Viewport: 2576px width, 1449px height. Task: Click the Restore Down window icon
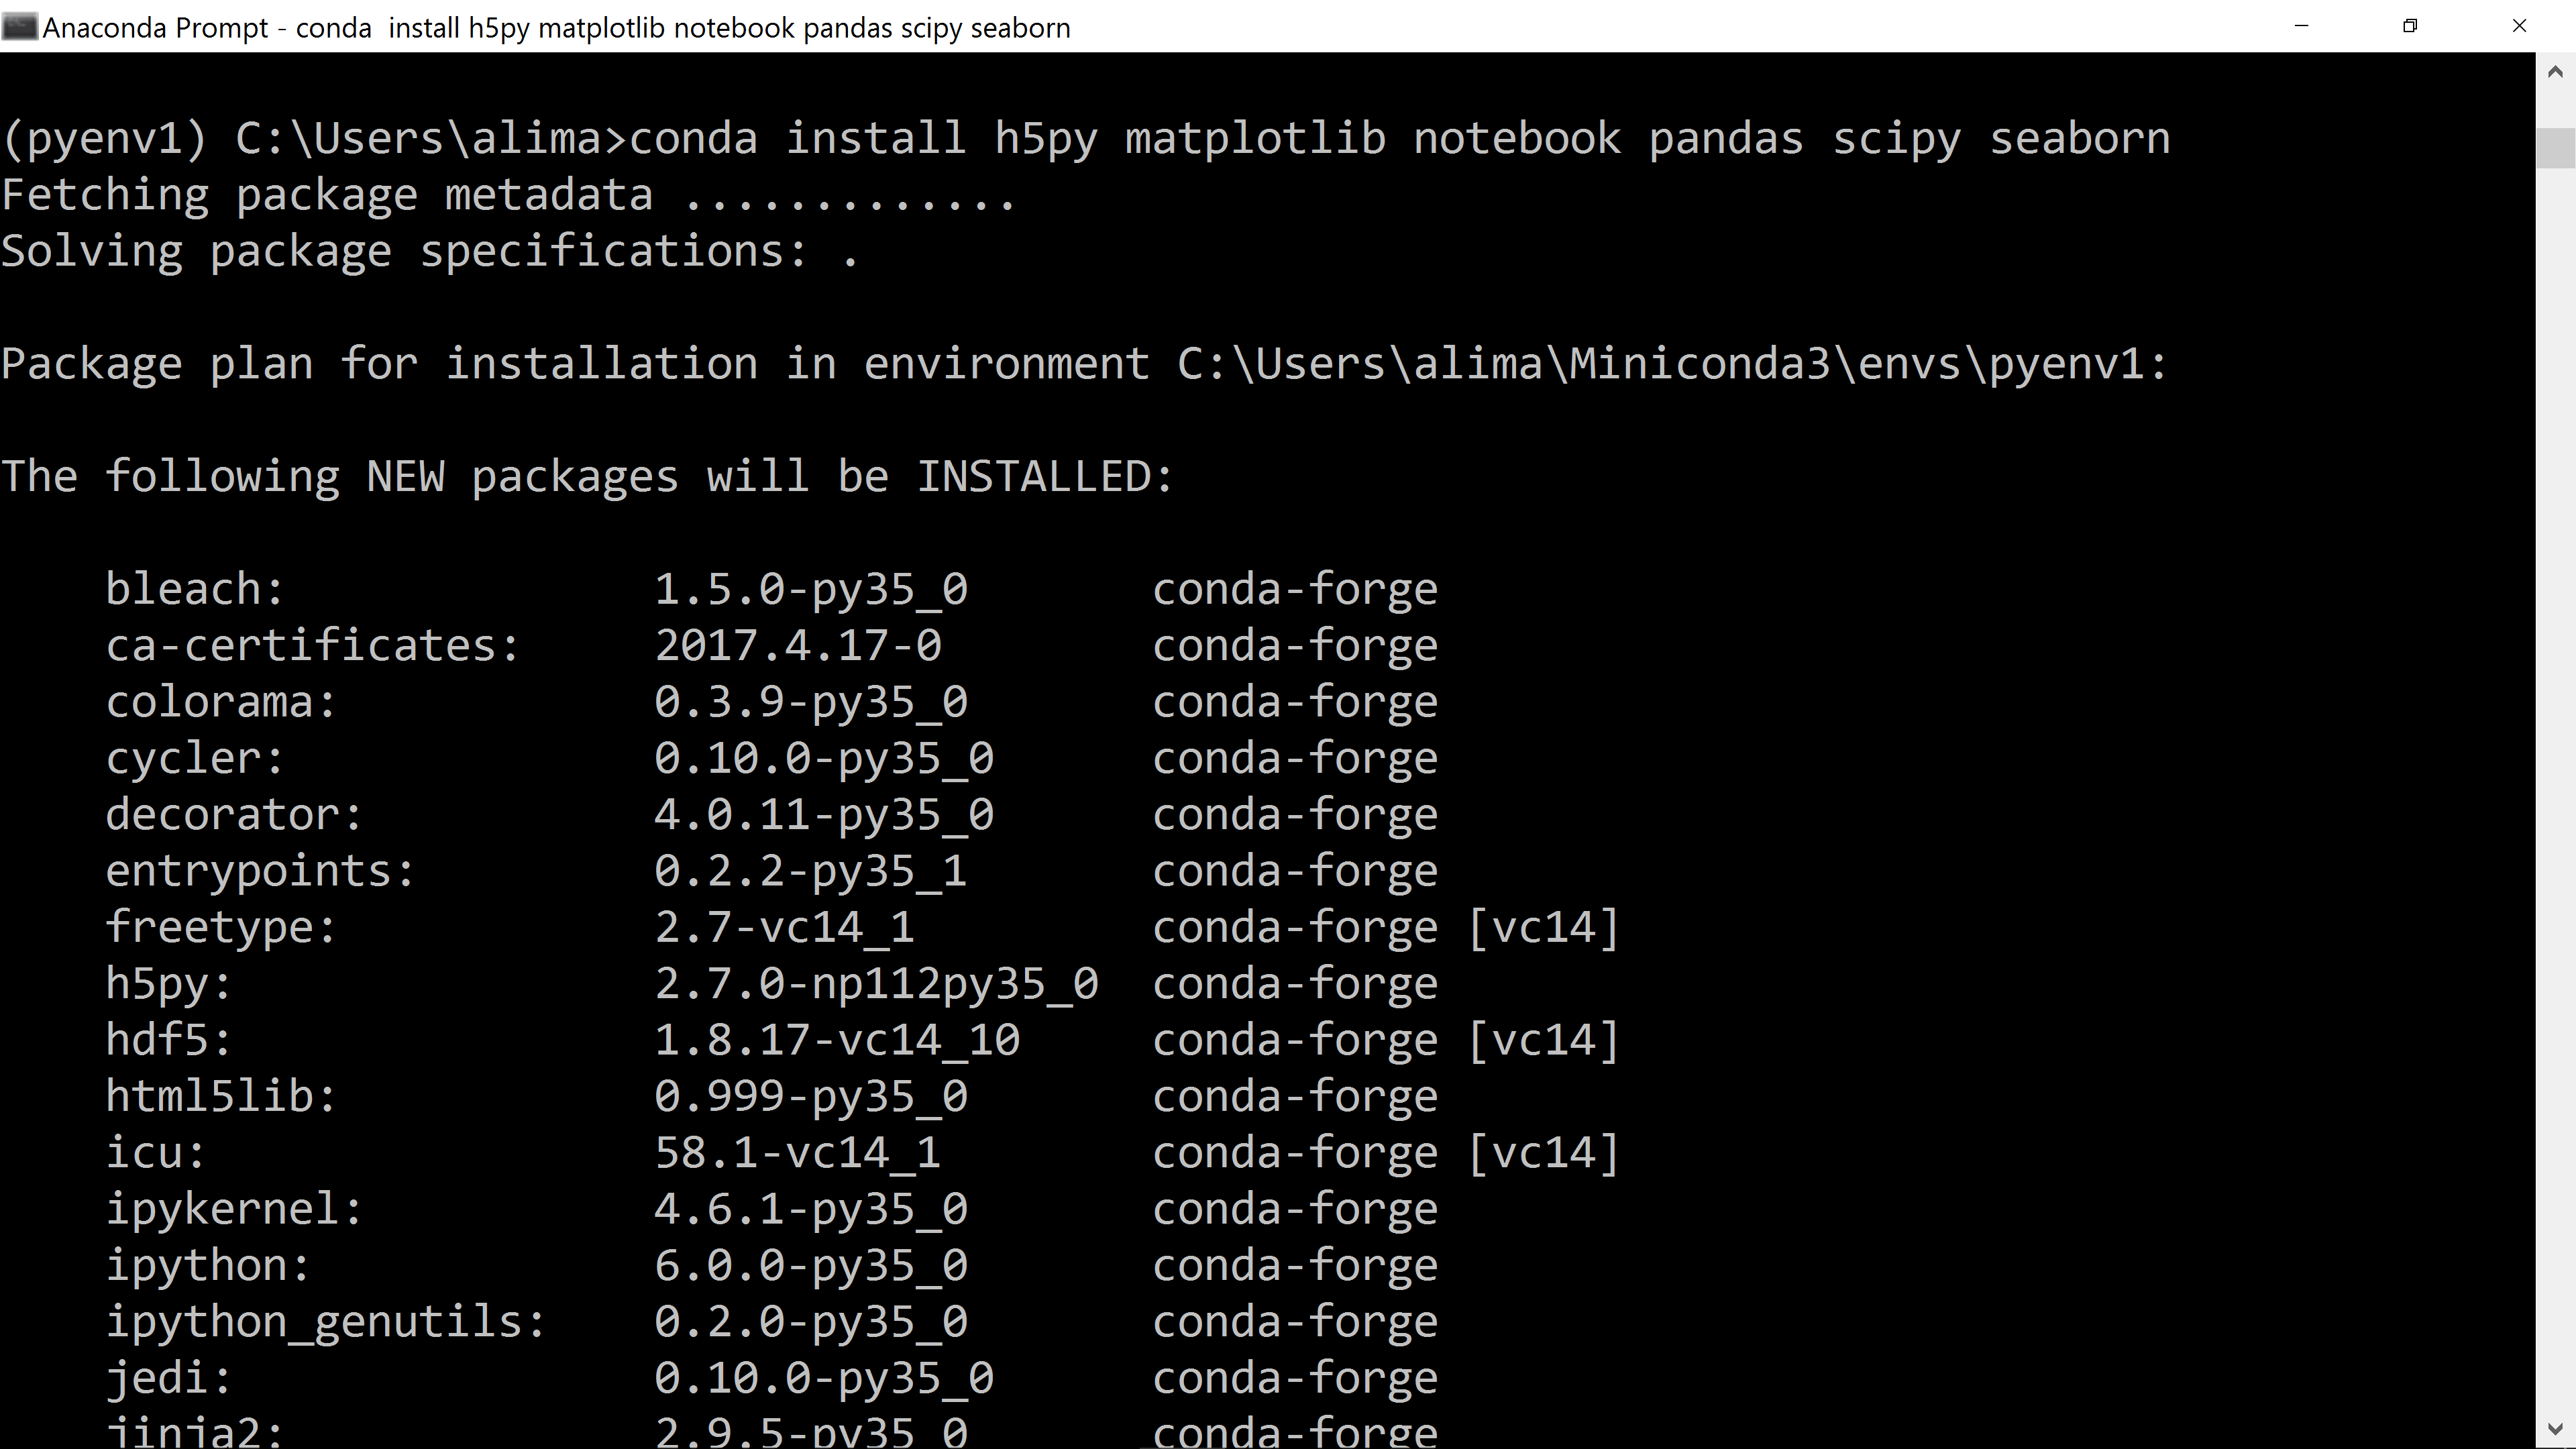pos(2410,26)
